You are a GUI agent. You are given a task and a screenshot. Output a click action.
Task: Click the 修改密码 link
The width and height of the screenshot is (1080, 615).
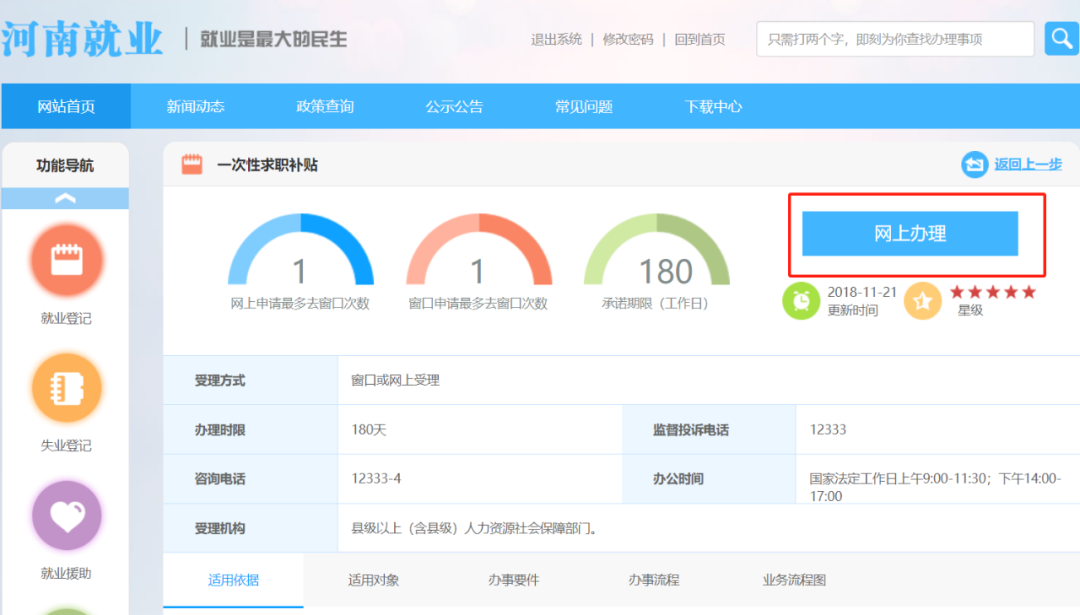click(x=627, y=39)
